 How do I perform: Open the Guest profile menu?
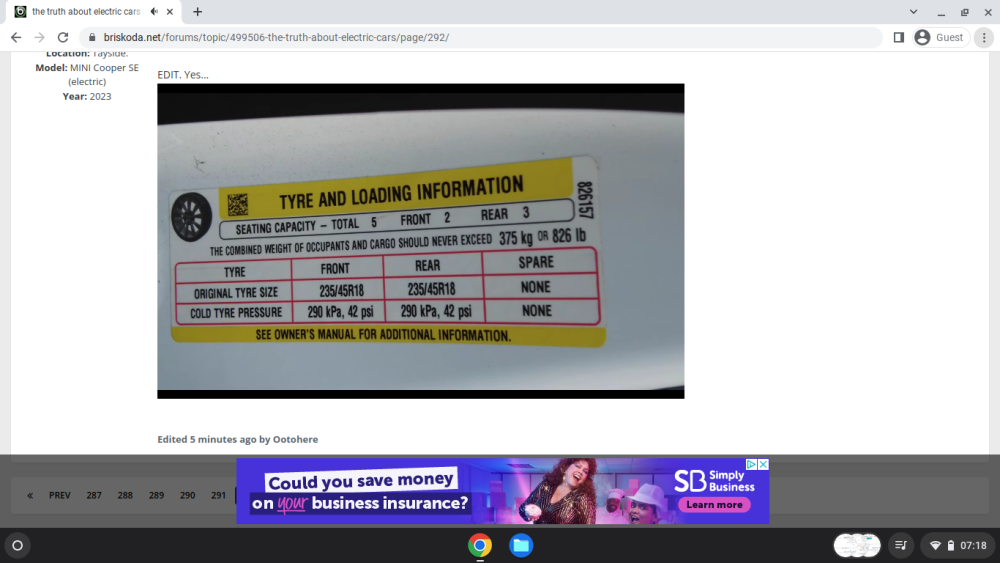pyautogui.click(x=941, y=38)
